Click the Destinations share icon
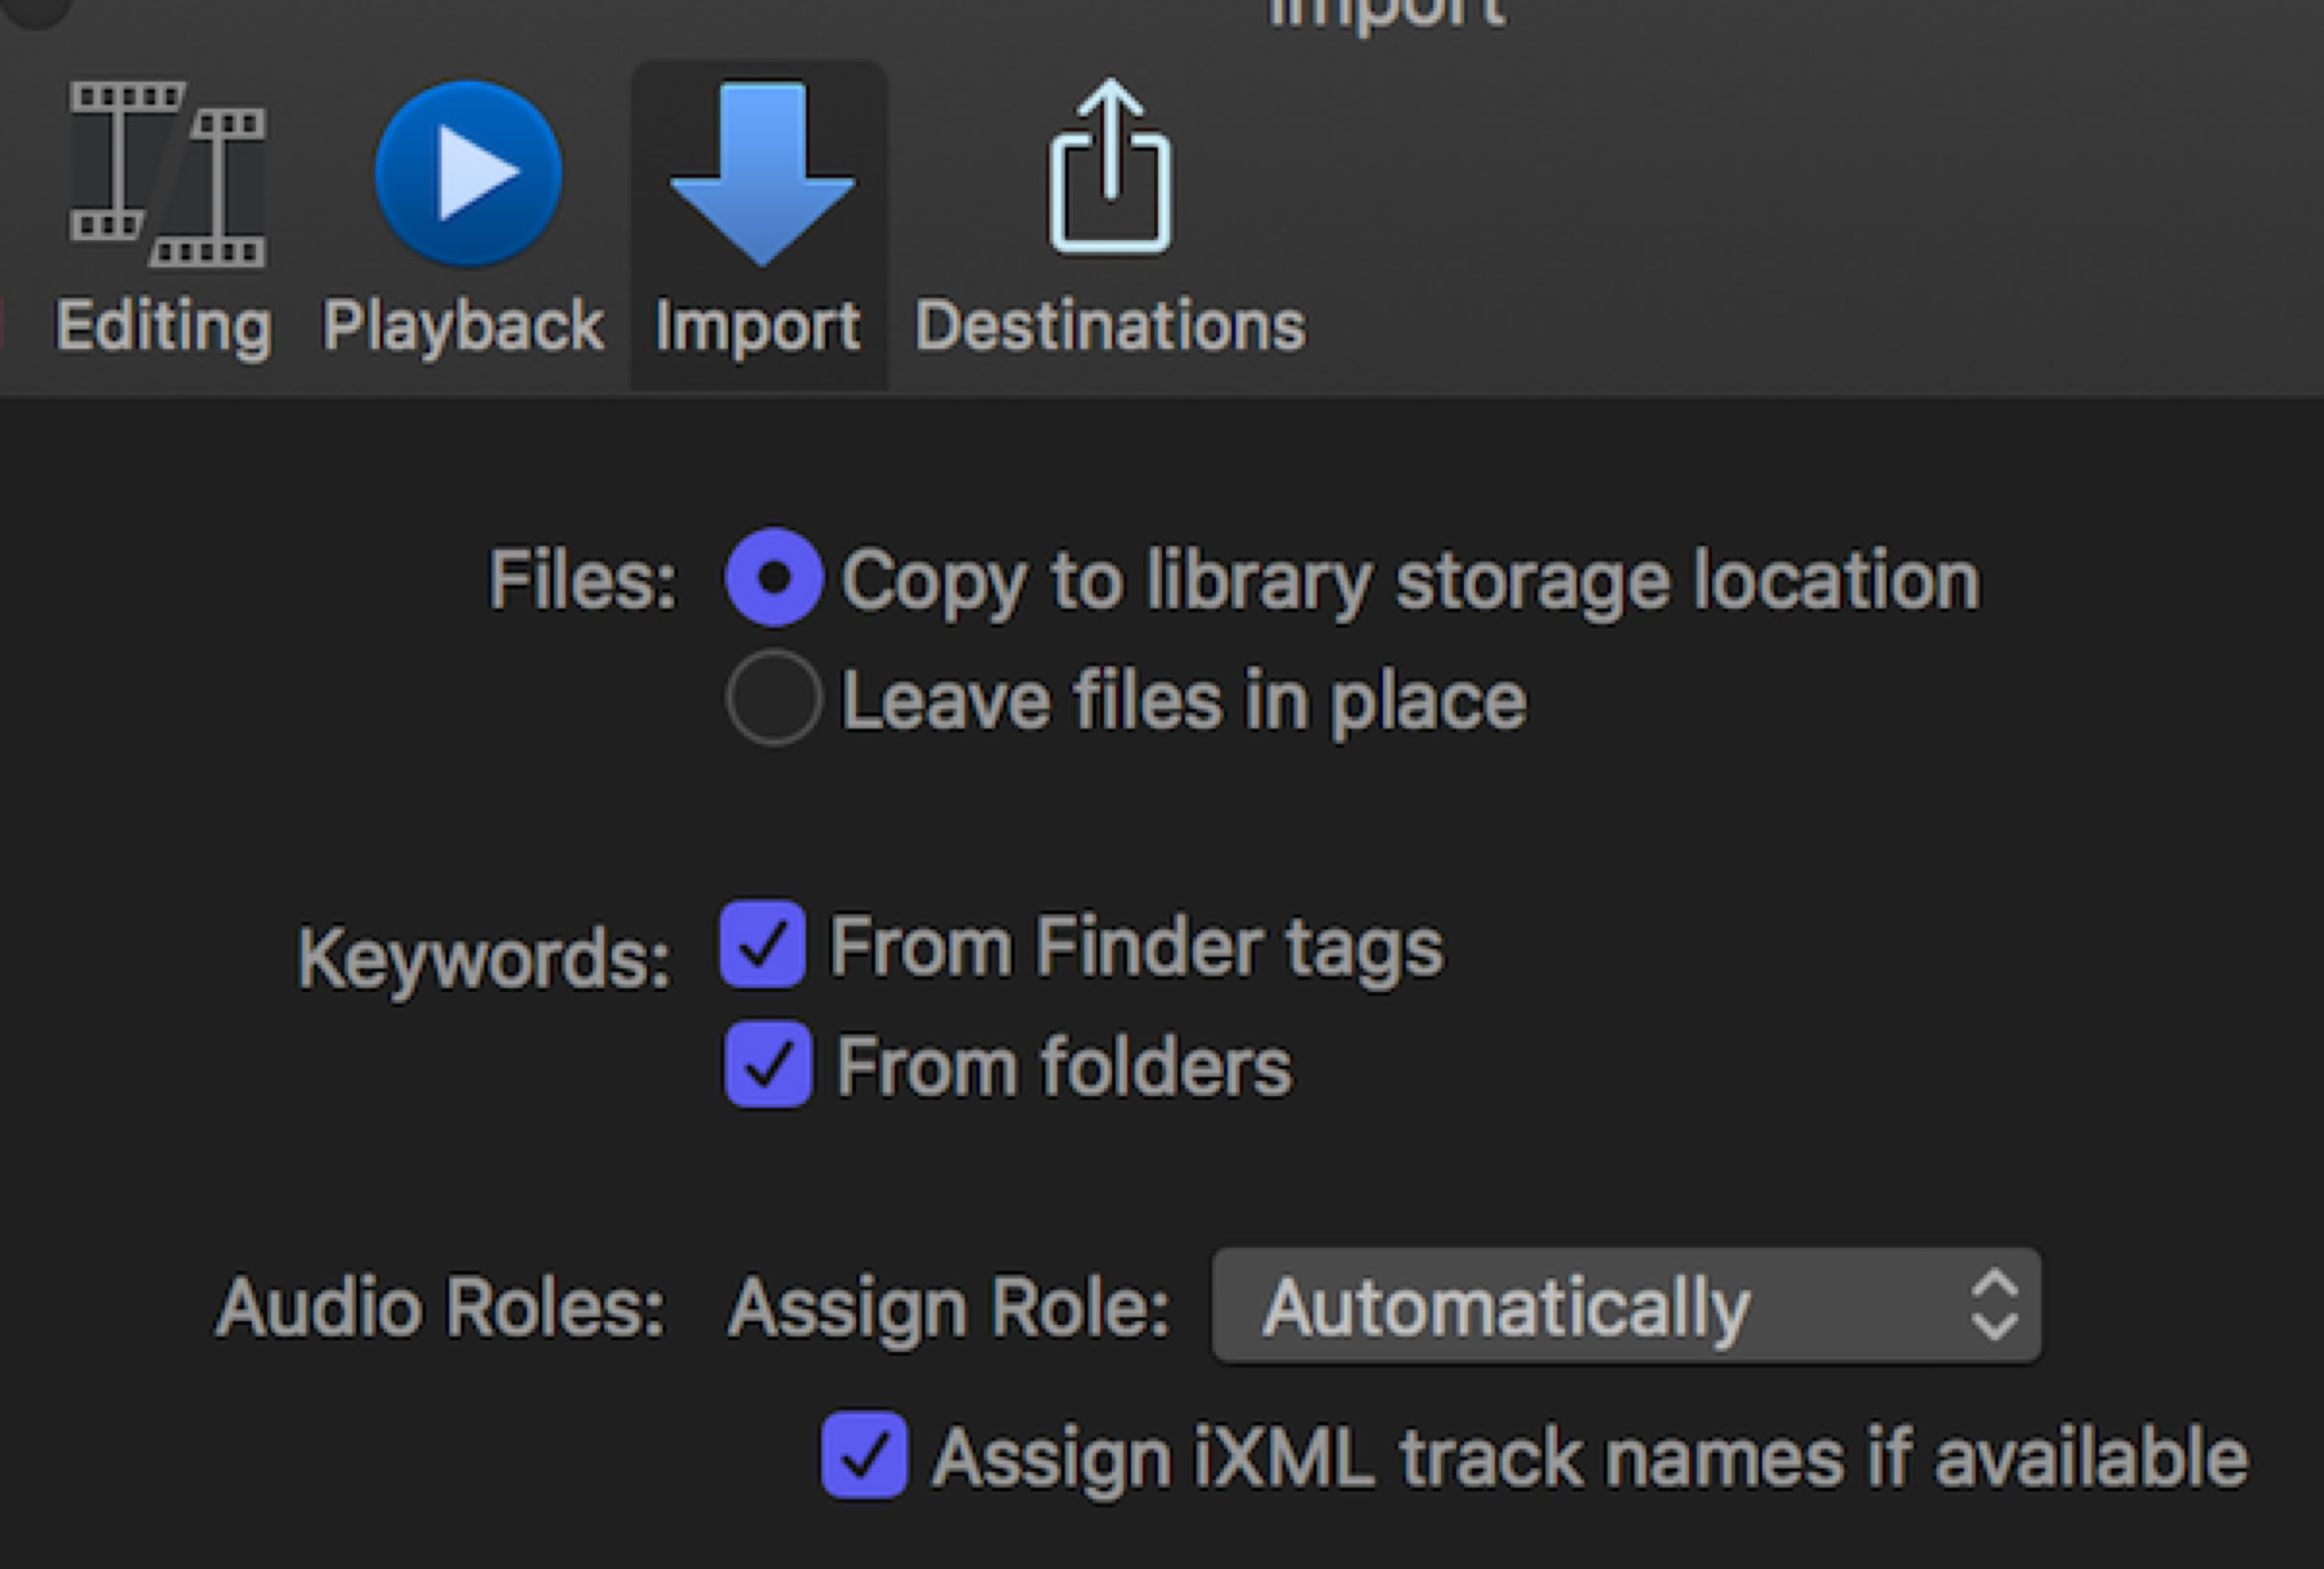 (x=1110, y=168)
